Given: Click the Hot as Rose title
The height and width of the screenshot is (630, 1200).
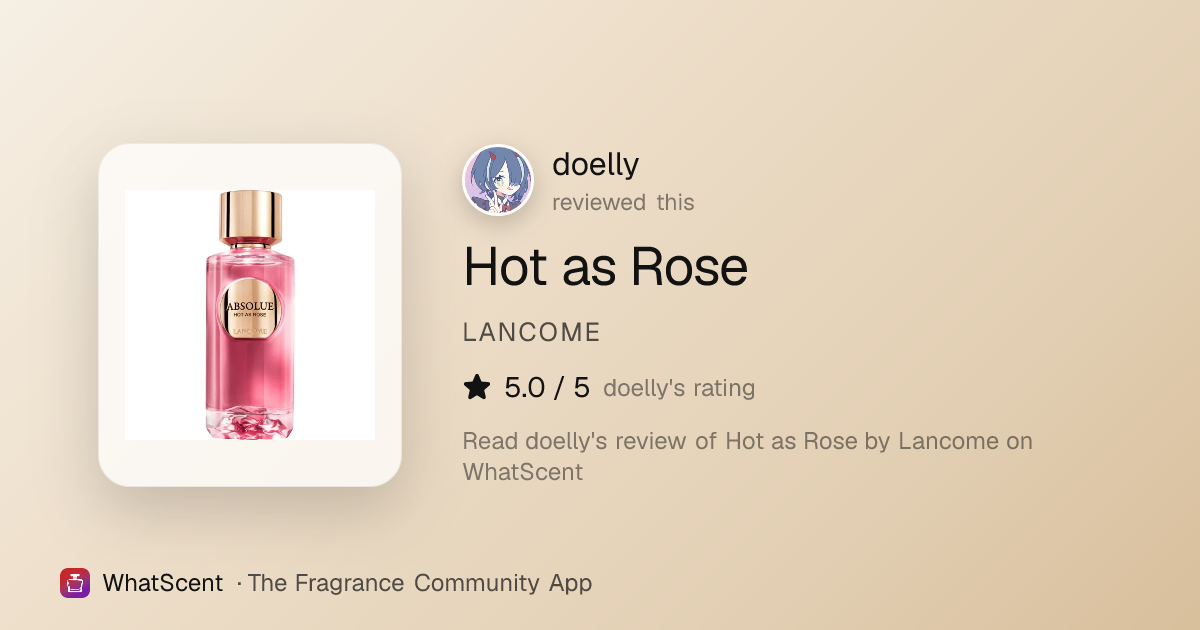Looking at the screenshot, I should (605, 267).
